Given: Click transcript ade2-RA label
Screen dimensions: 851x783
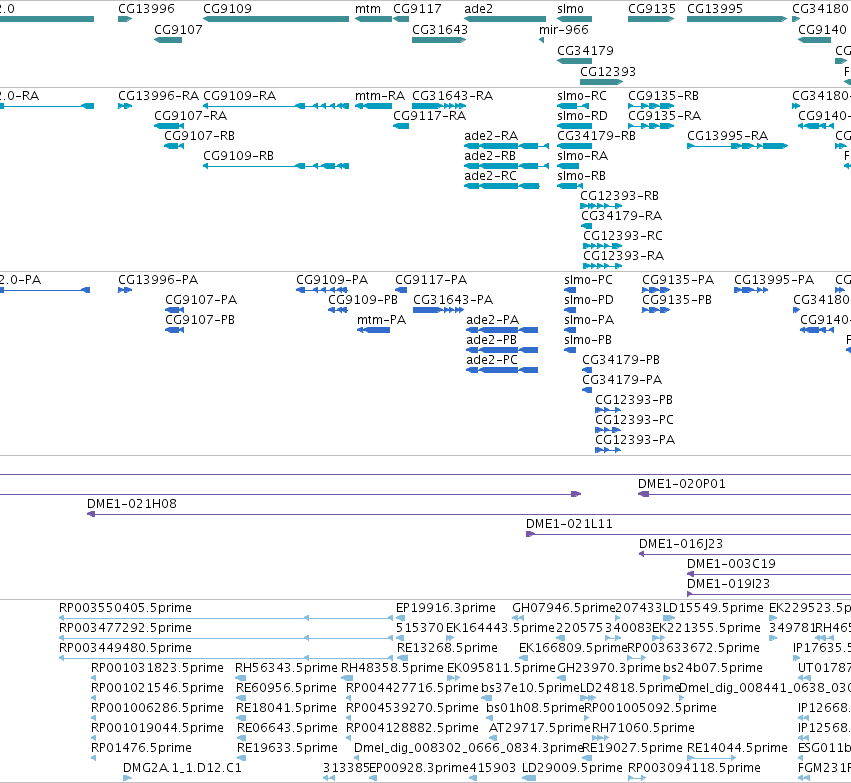Looking at the screenshot, I should 491,136.
